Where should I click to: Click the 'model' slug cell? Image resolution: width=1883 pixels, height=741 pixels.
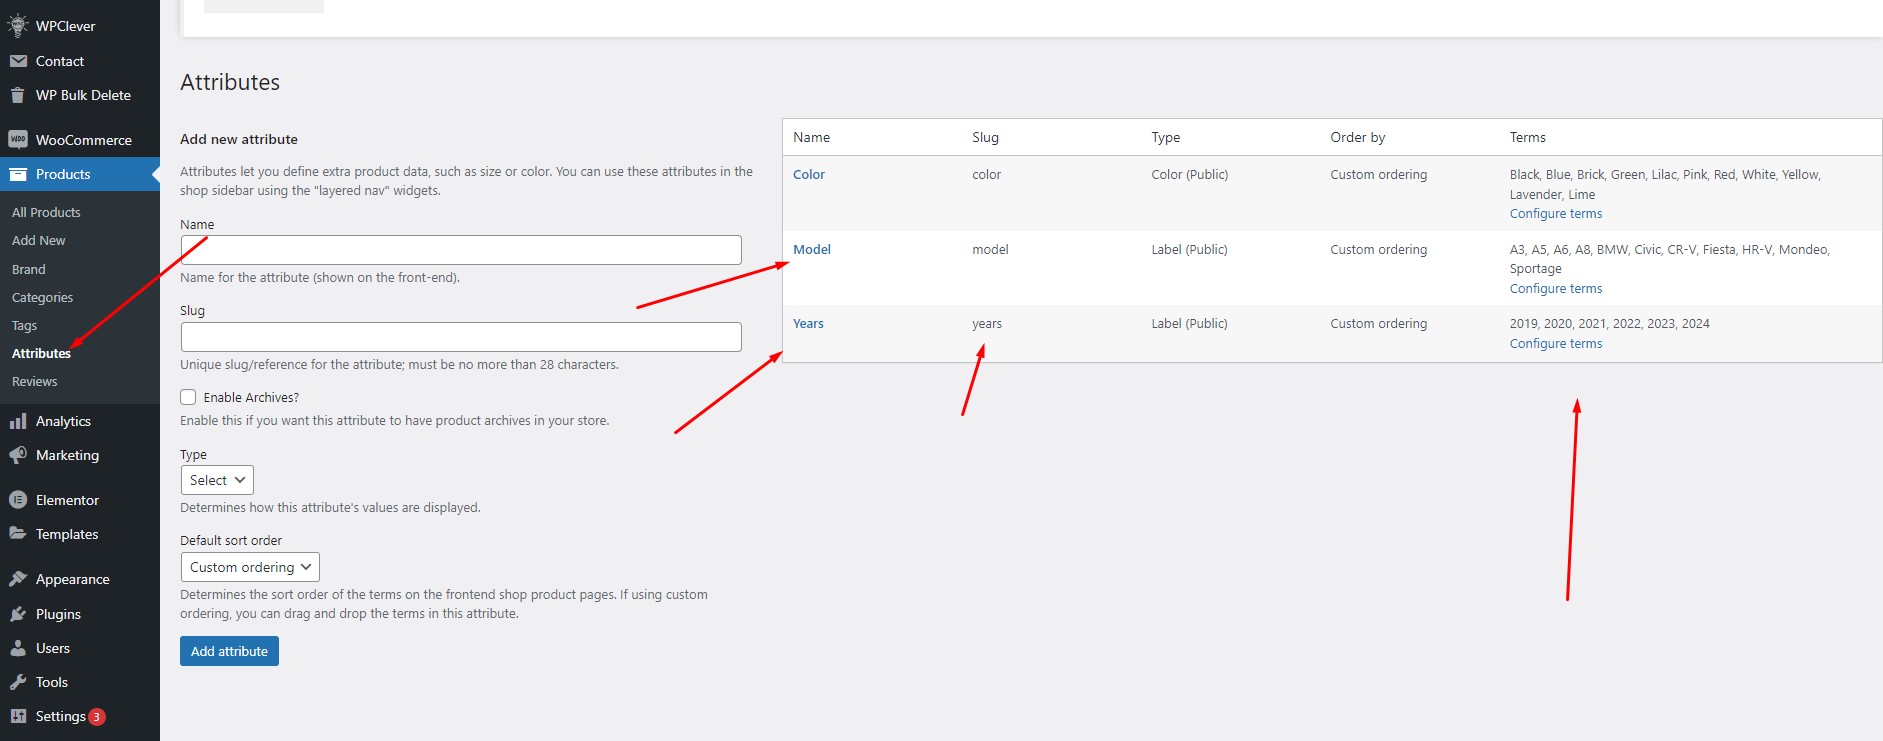tap(990, 249)
